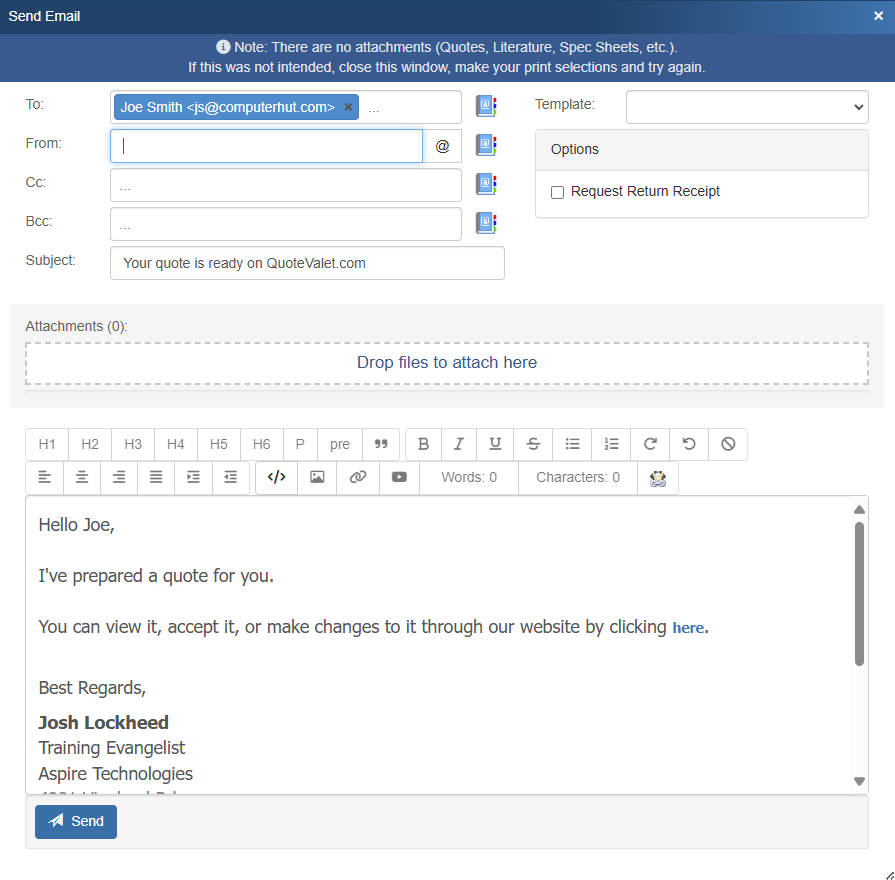The image size is (895, 880).
Task: Apply H1 heading style
Action: (x=47, y=444)
